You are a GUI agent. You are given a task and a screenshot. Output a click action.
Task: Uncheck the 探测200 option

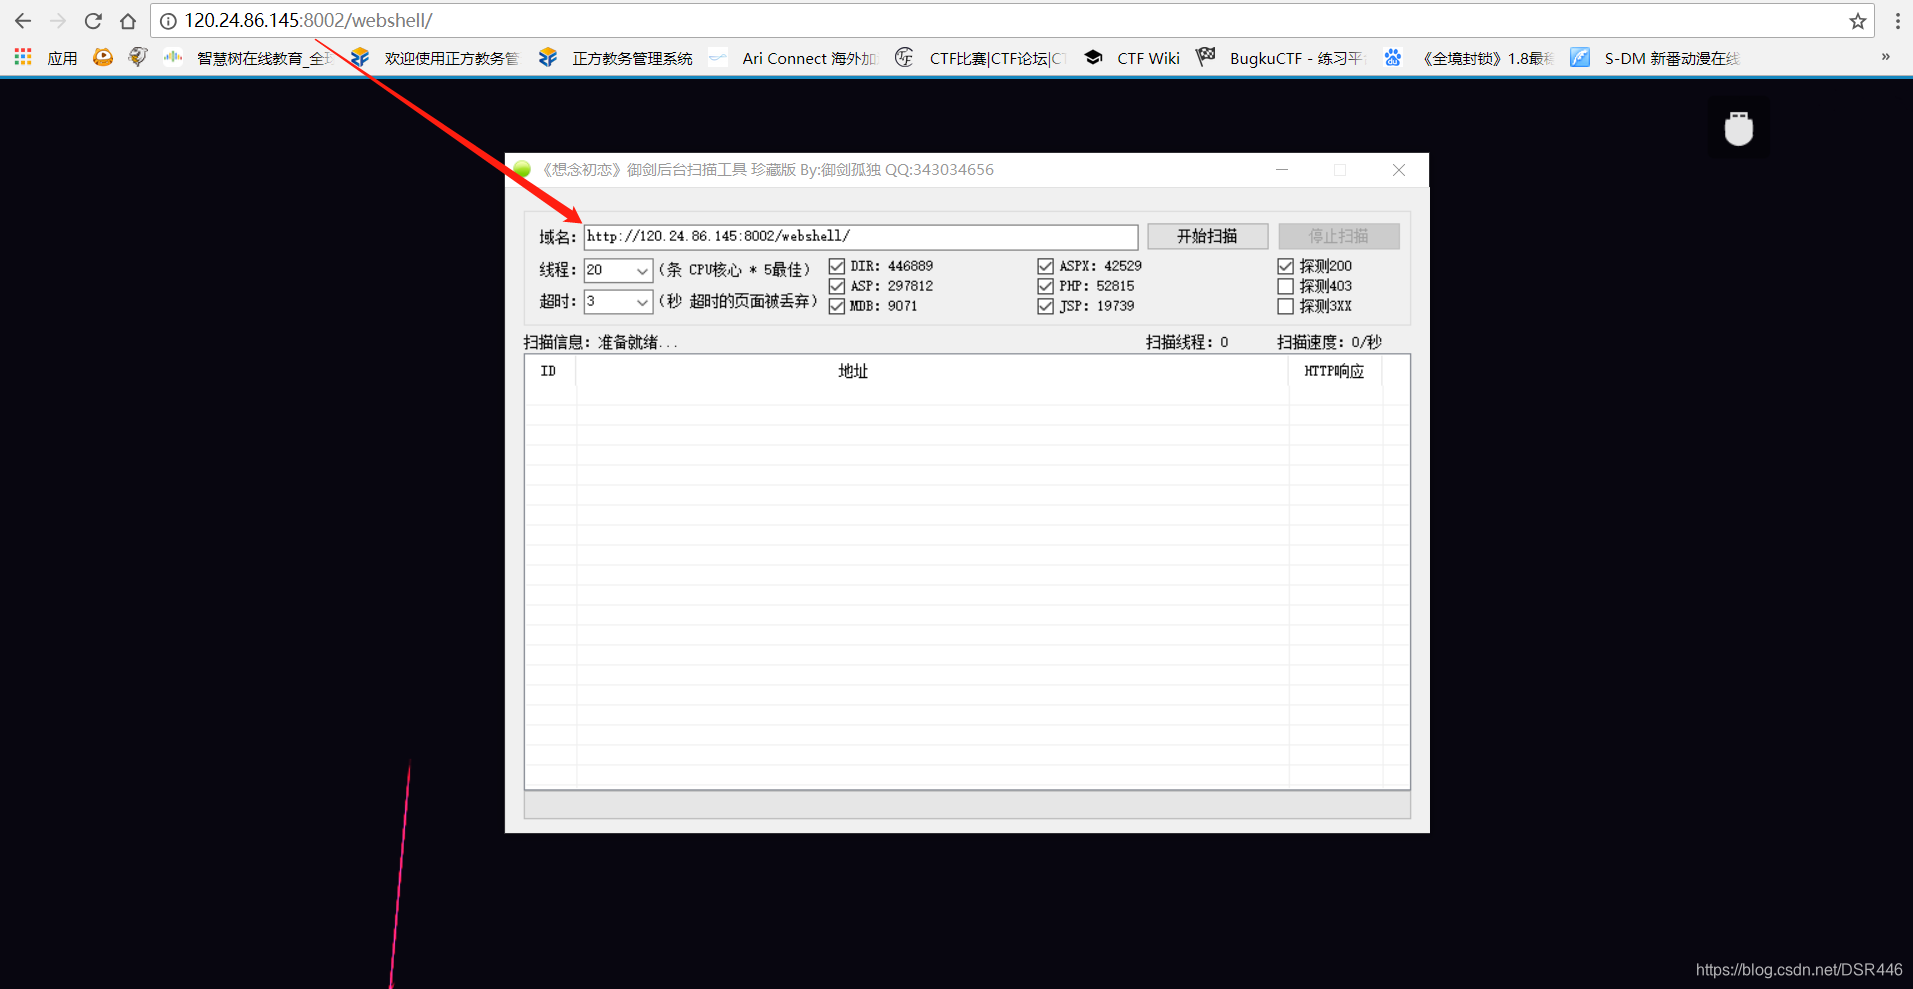(x=1286, y=266)
